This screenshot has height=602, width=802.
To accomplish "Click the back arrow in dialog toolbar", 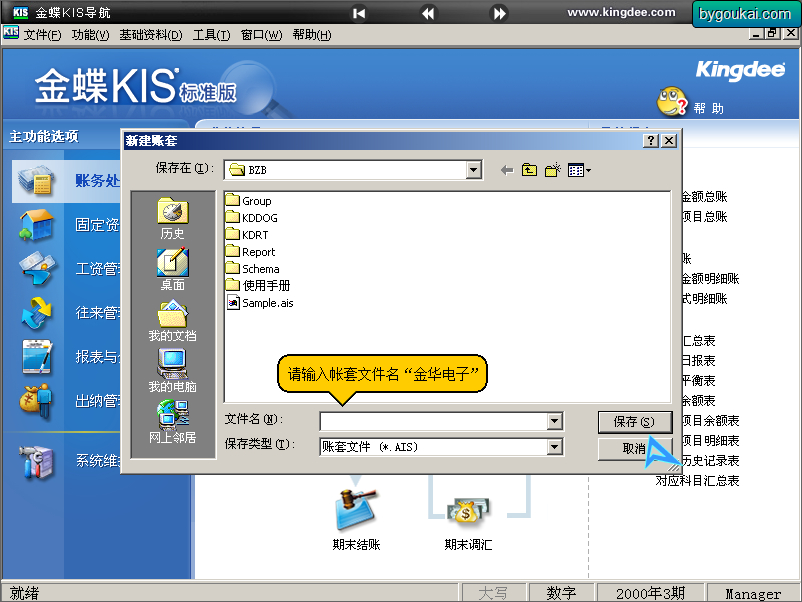I will 506,170.
